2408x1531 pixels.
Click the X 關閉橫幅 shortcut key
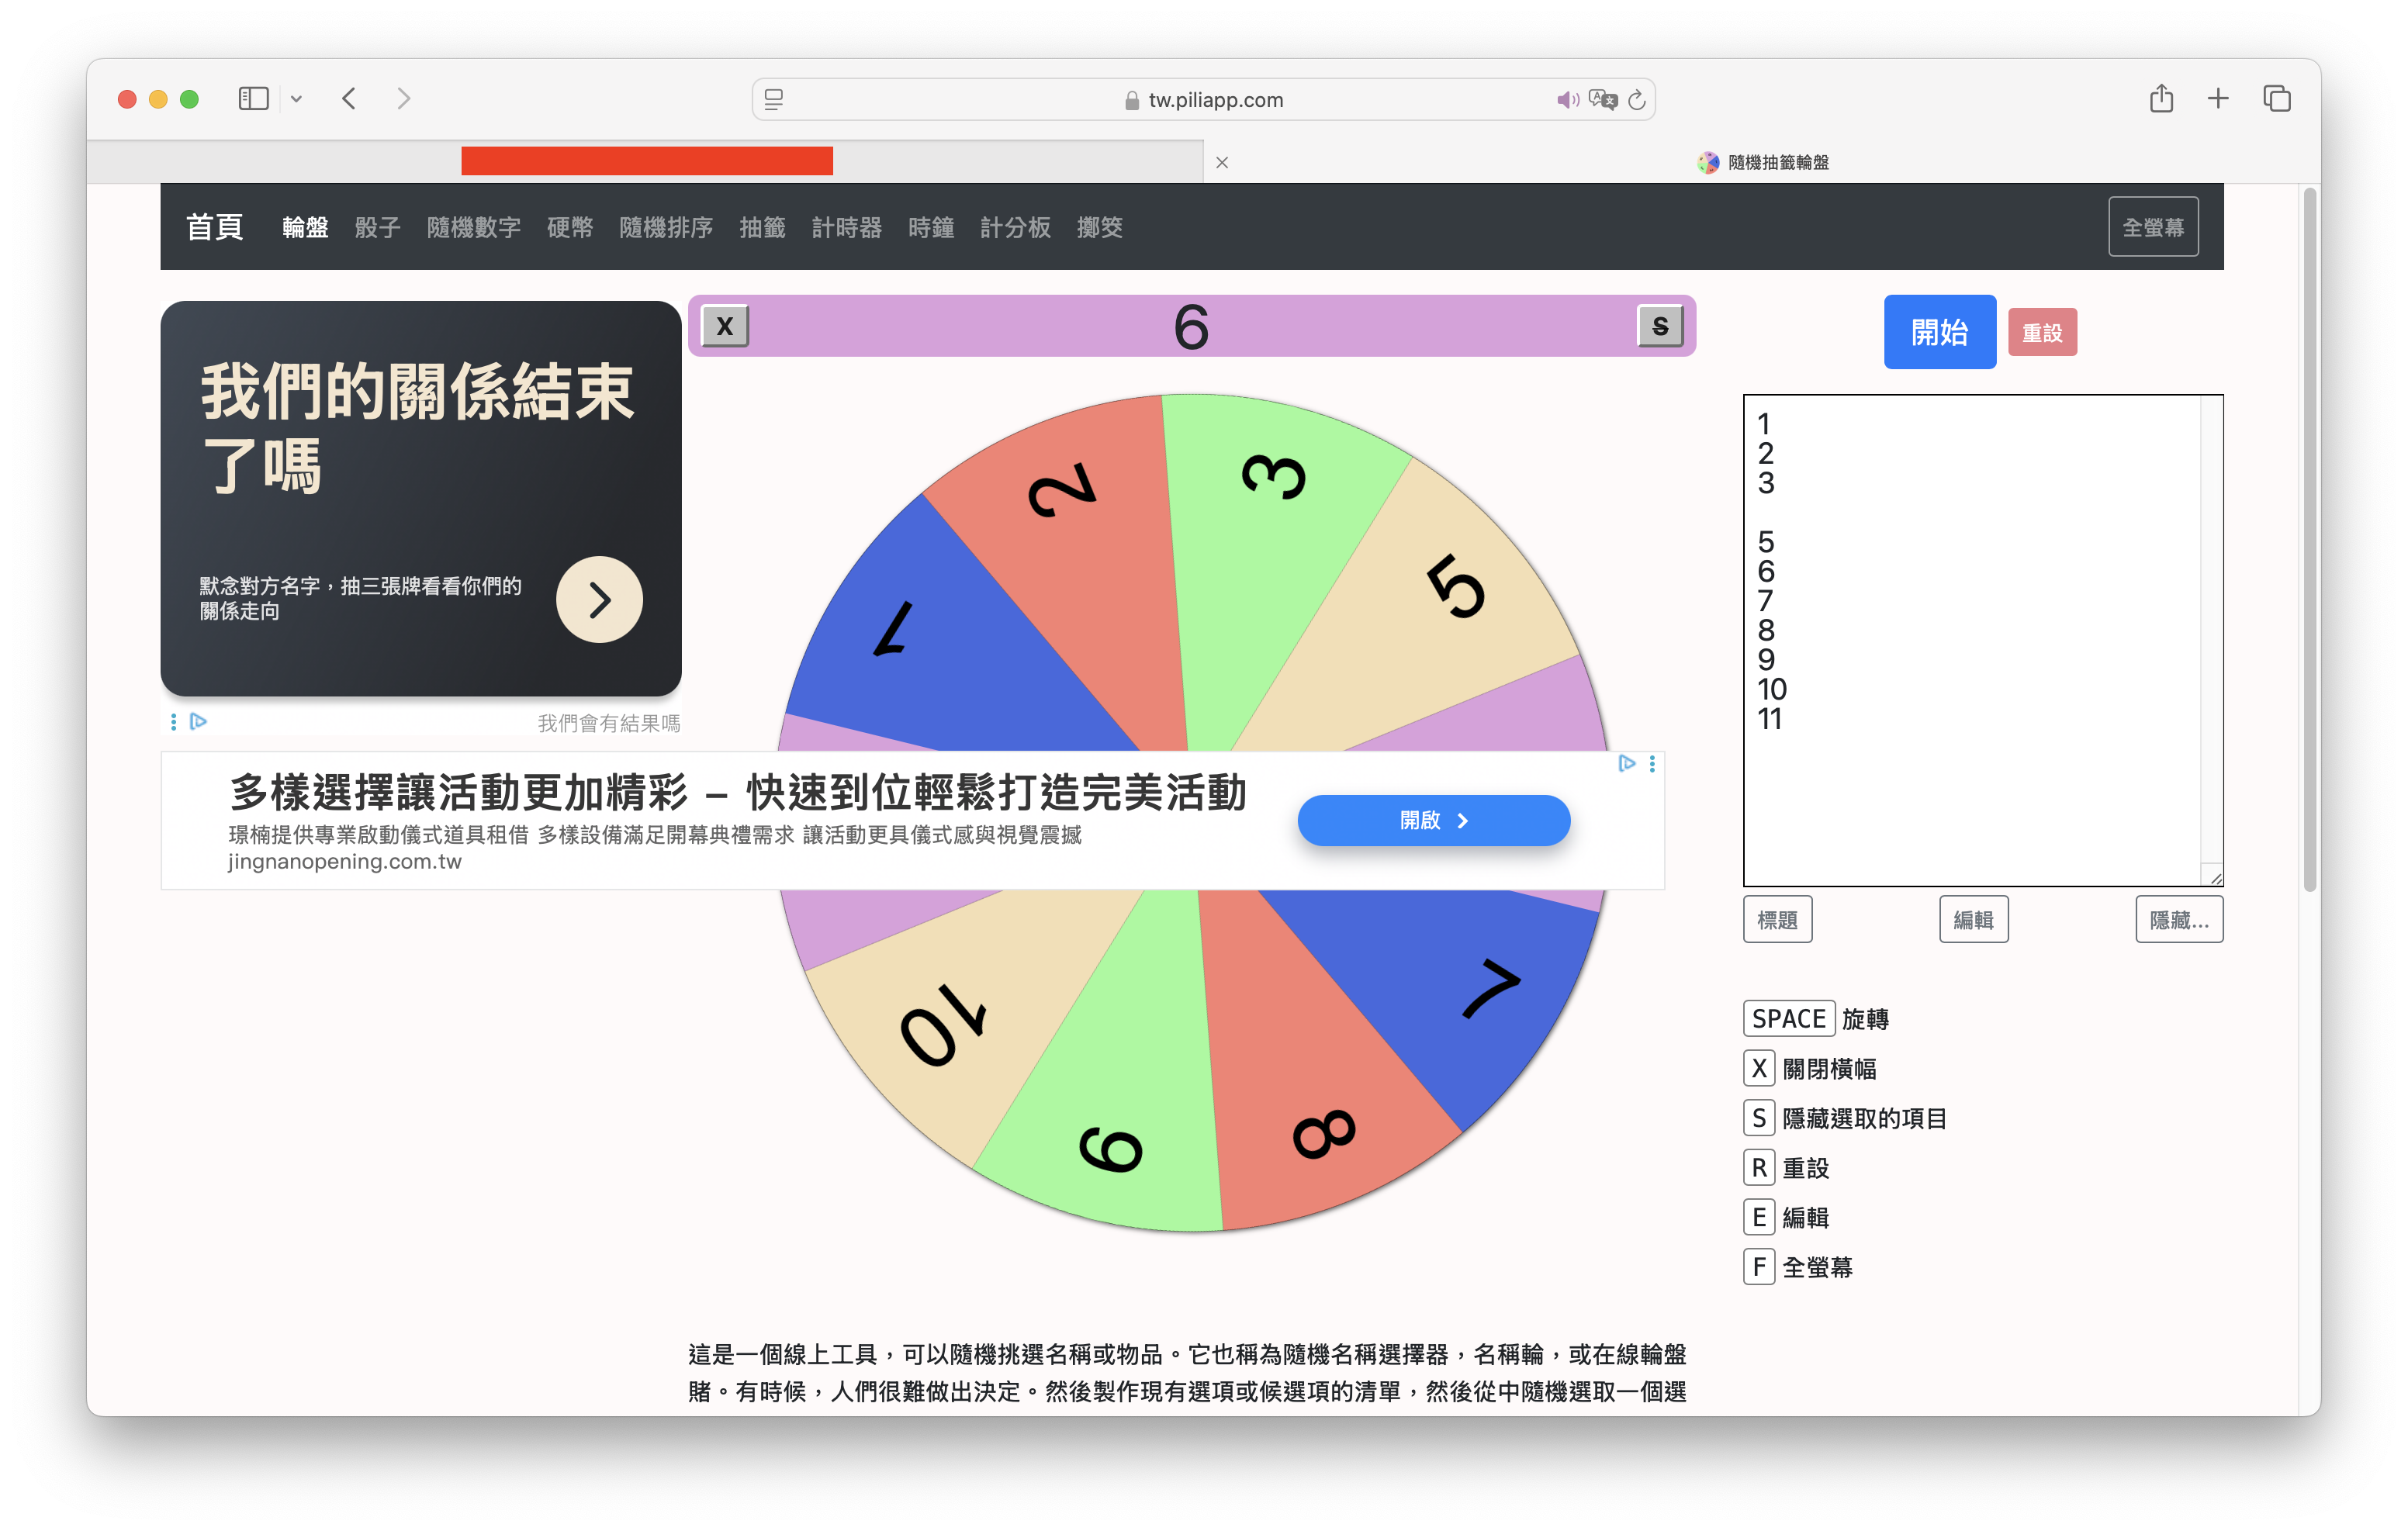(1759, 1068)
